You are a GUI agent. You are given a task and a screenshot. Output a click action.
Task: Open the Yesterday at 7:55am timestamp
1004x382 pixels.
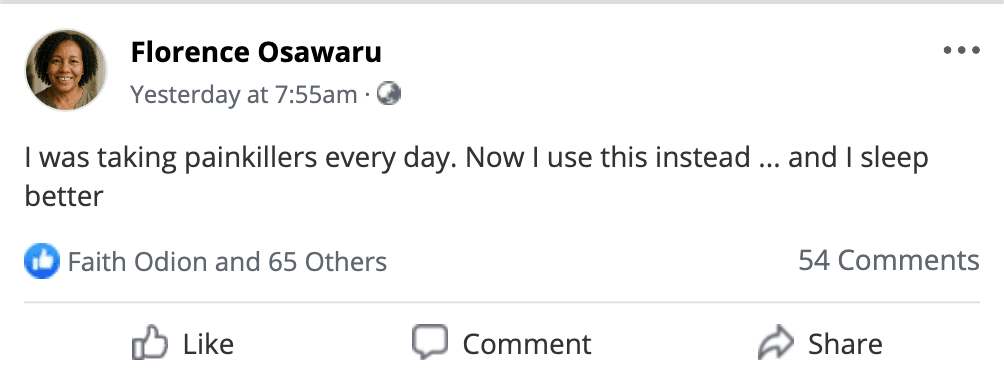coord(244,95)
